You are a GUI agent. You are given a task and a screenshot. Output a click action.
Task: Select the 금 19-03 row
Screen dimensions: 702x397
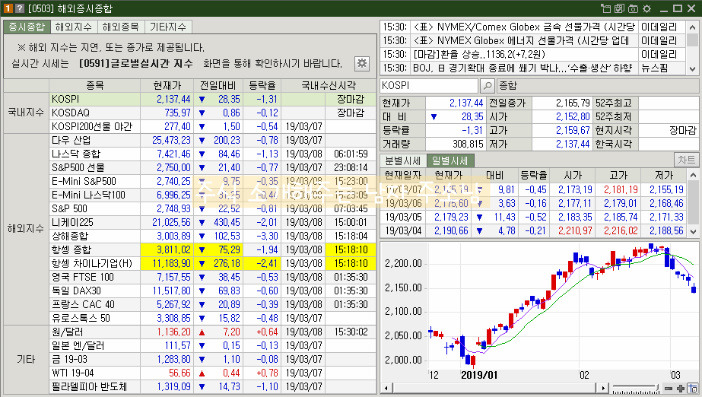213,359
